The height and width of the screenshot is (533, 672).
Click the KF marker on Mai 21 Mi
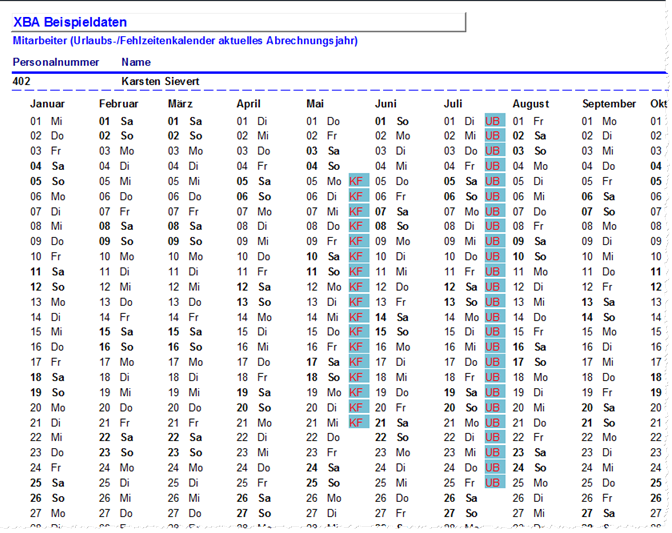point(359,423)
